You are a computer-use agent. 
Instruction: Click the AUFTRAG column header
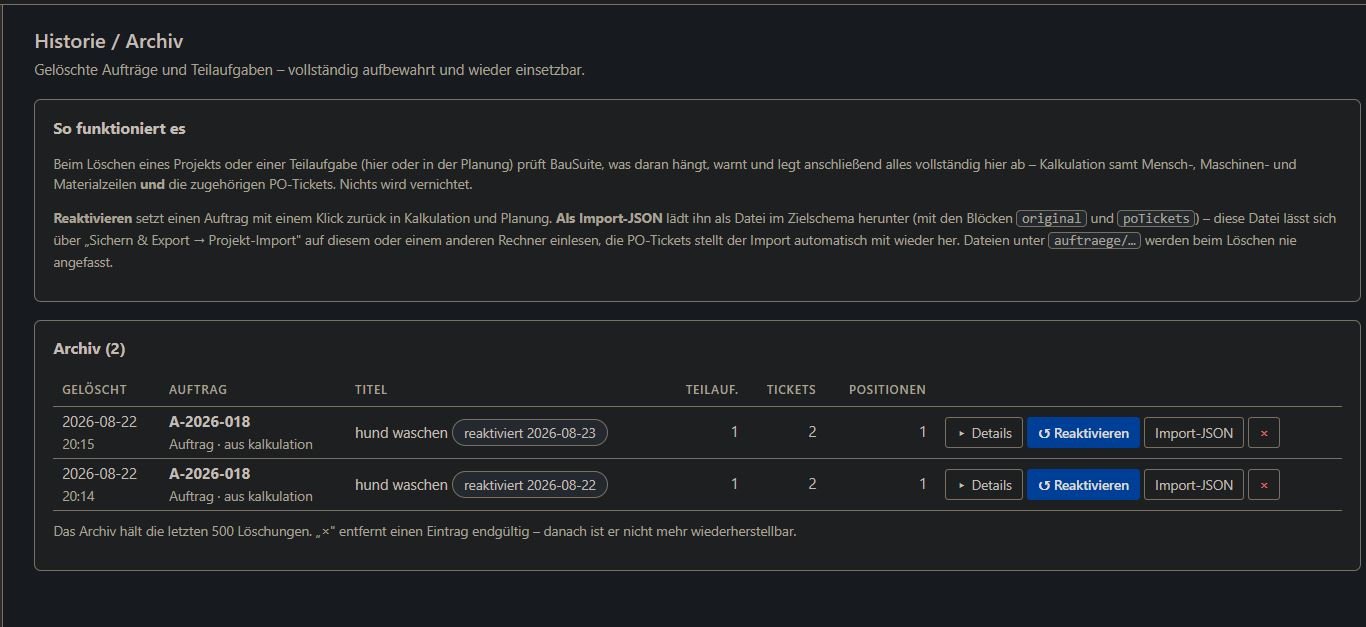(198, 390)
